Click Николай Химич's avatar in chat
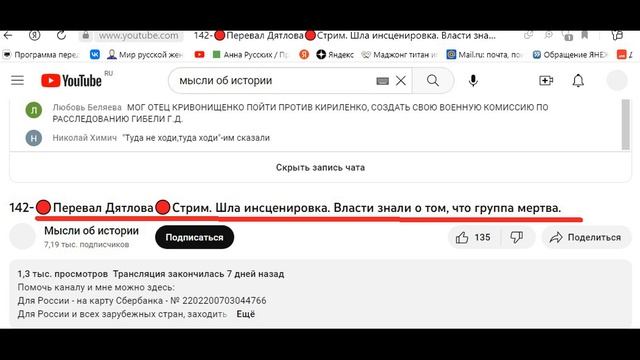 (x=33, y=138)
